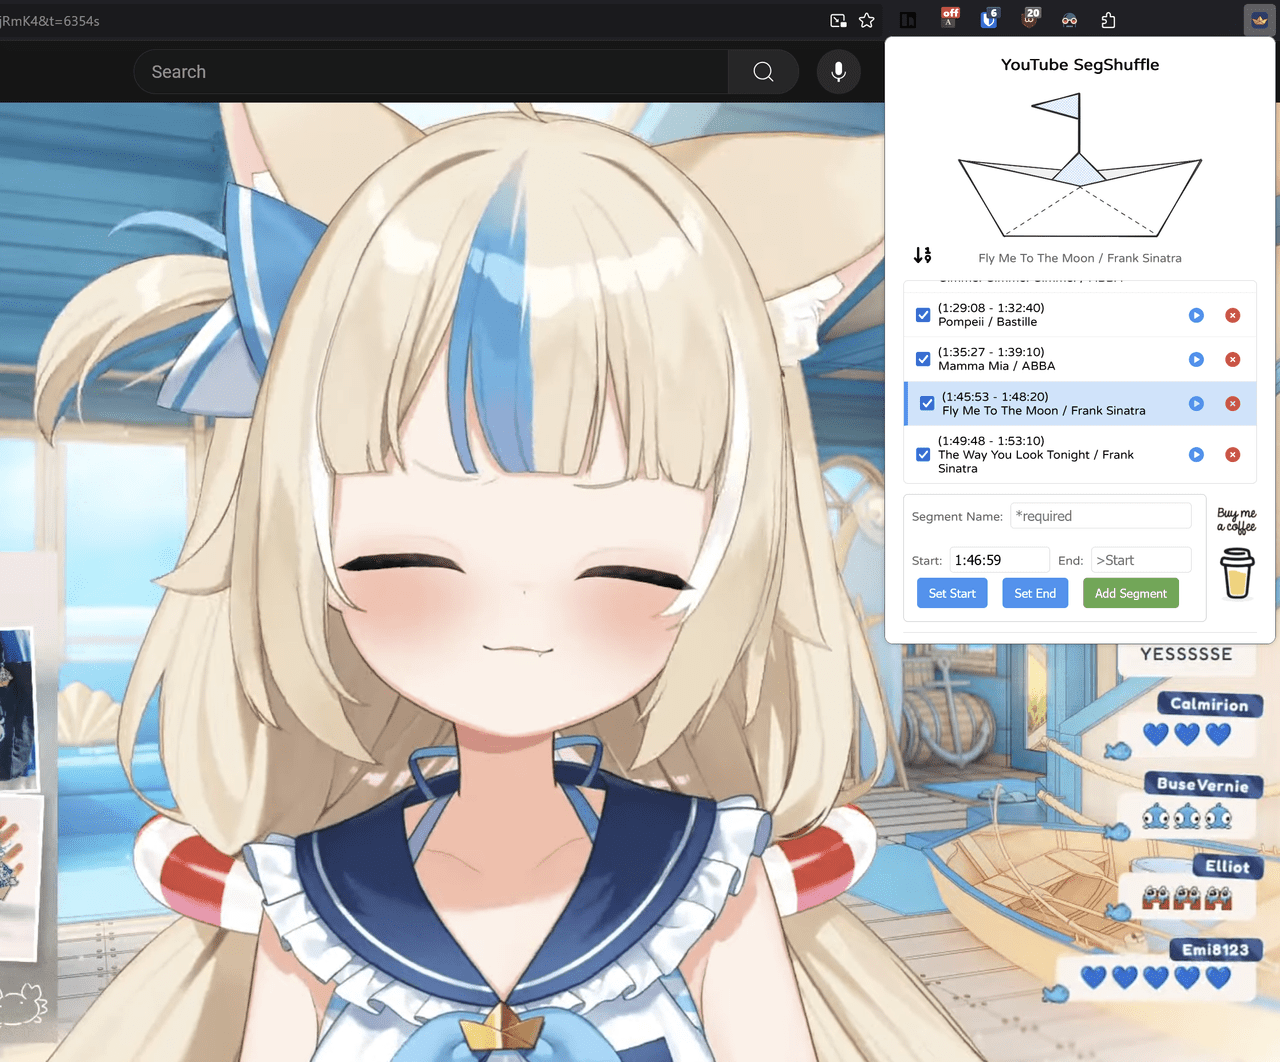This screenshot has height=1062, width=1280.
Task: Click the Emi8123 chat name tag
Action: pos(1216,950)
